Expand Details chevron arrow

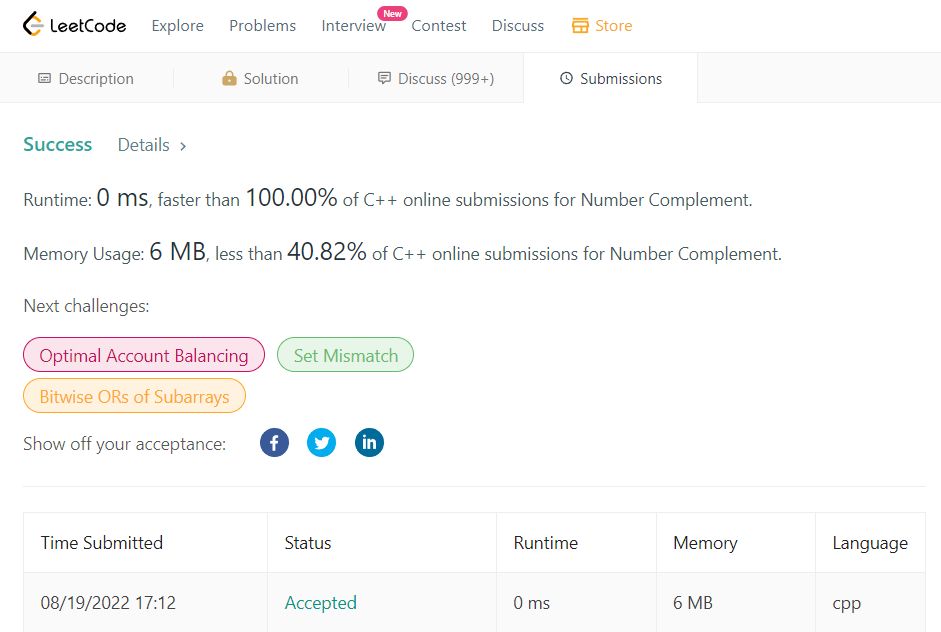(x=183, y=146)
